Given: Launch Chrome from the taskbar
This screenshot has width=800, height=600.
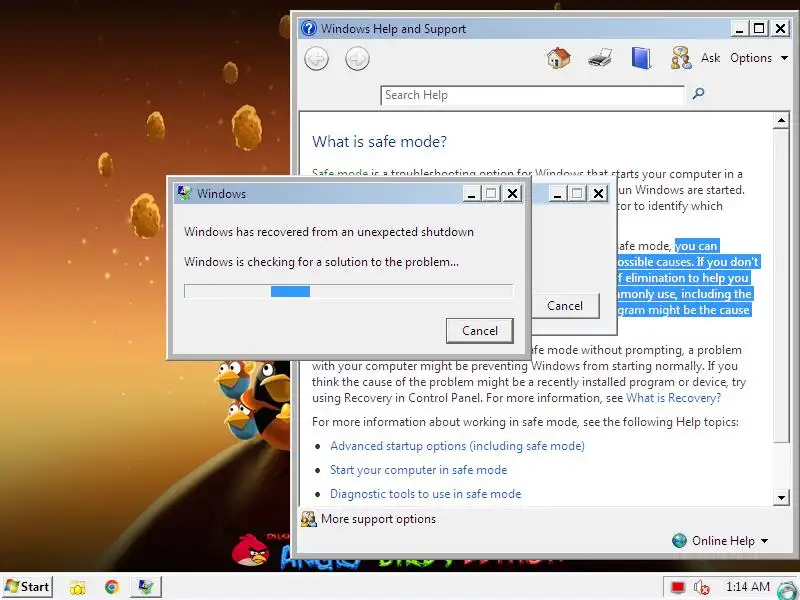Looking at the screenshot, I should (112, 587).
